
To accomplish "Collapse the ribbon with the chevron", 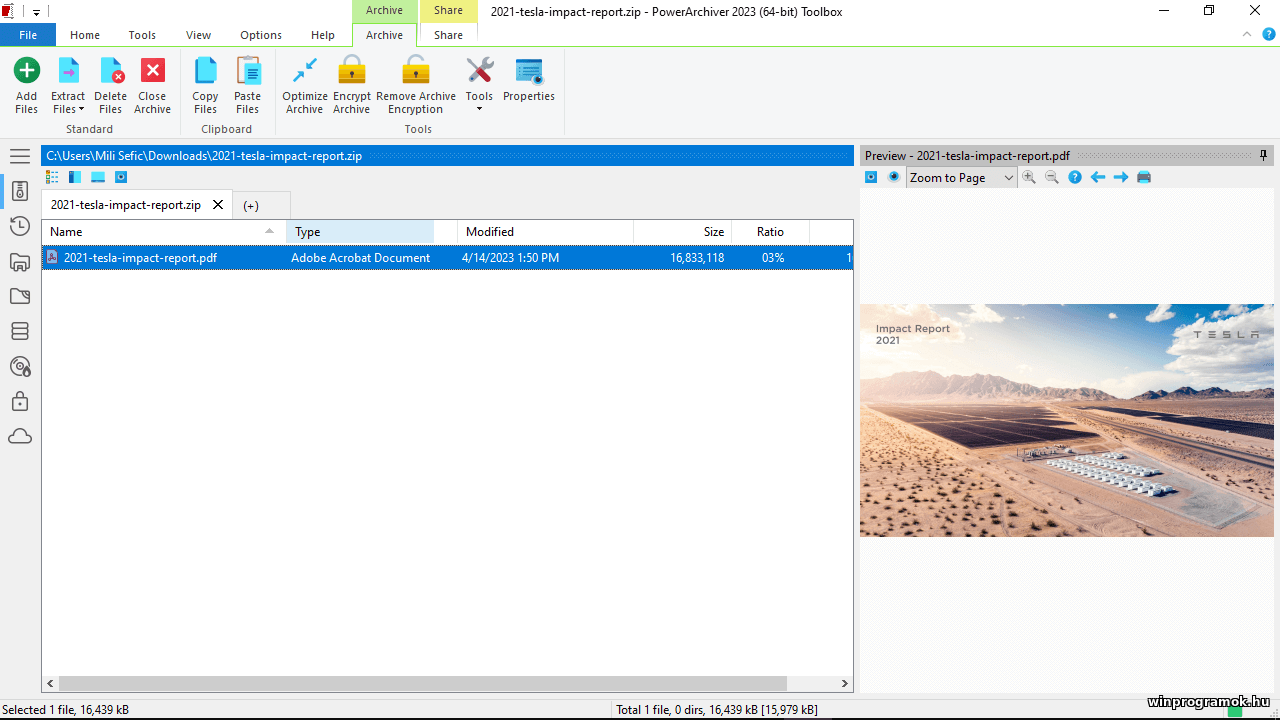I will pos(1247,34).
